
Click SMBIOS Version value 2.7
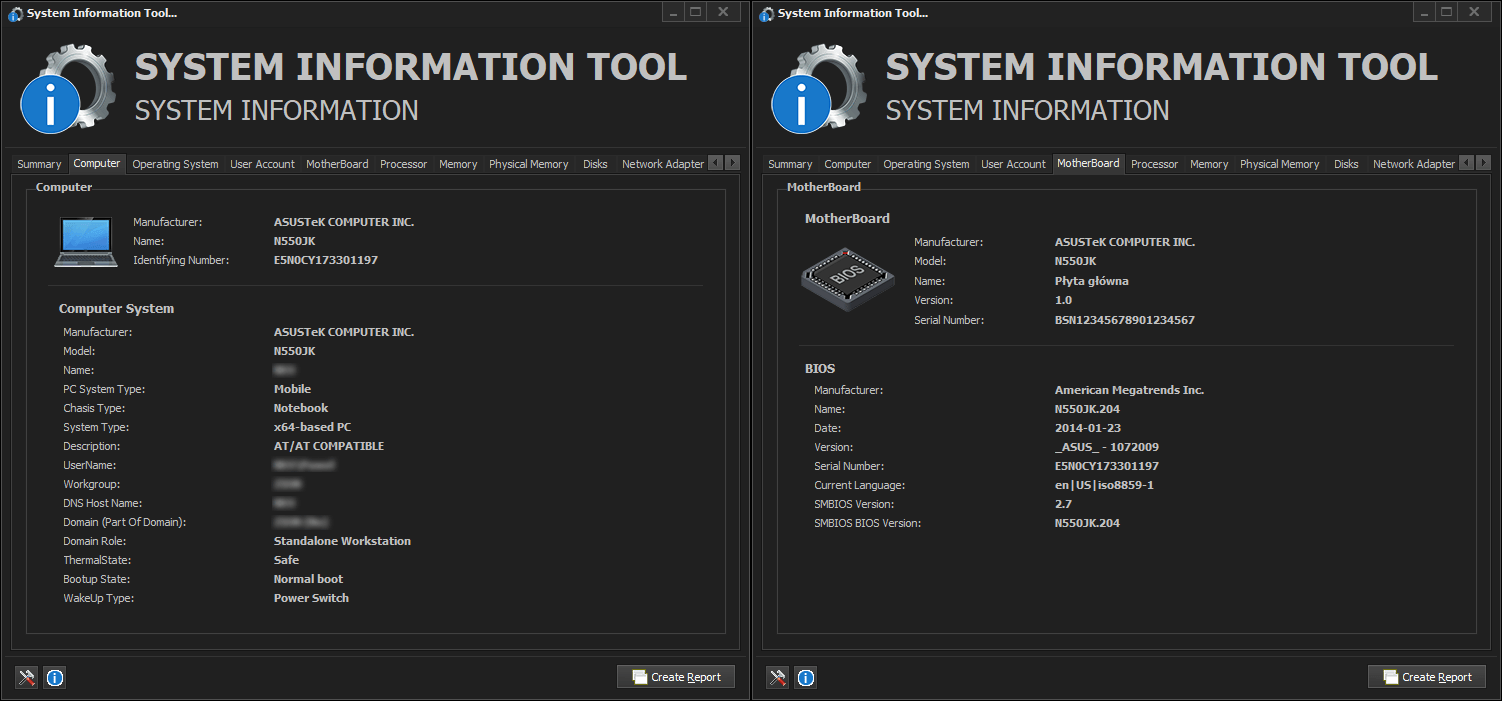pyautogui.click(x=1063, y=504)
